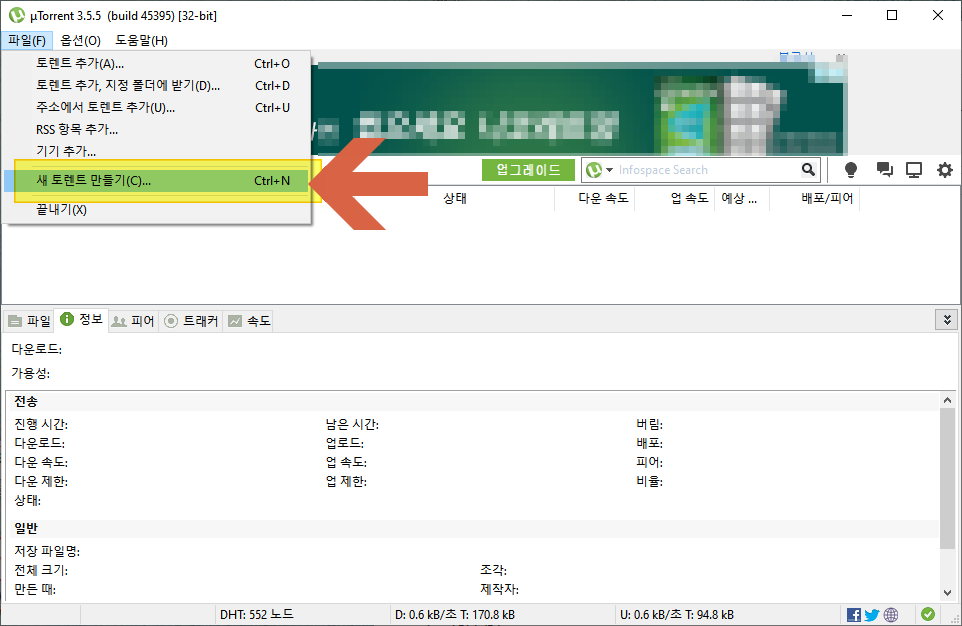Switch to the 파일 tab
Viewport: 962px width, 626px height.
29,321
